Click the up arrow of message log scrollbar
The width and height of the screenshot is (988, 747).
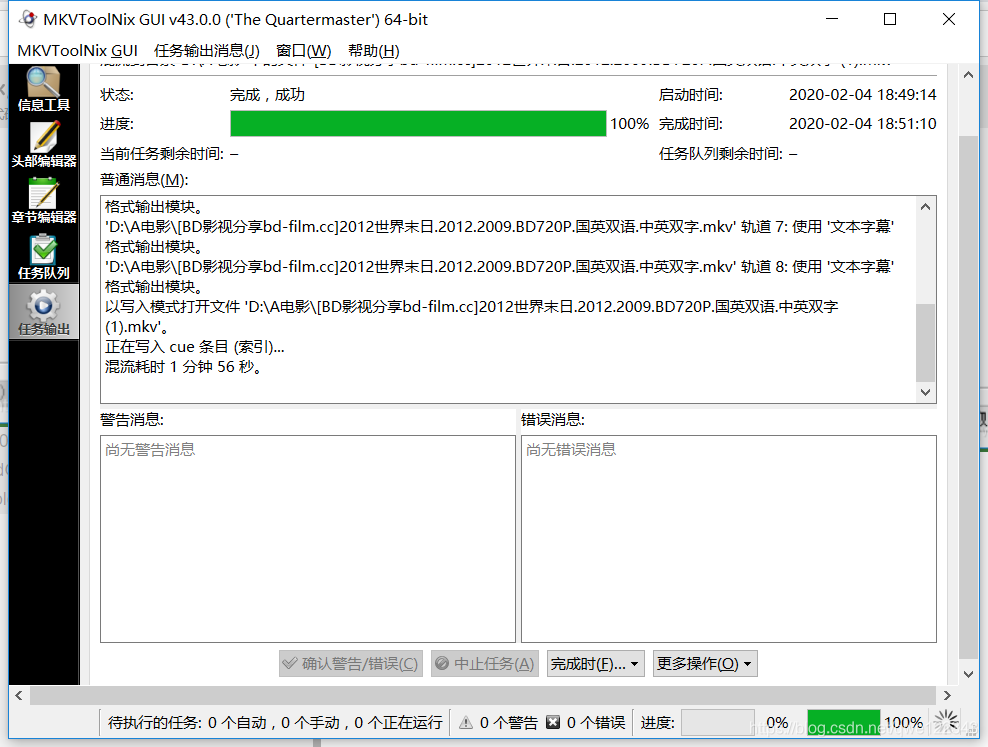925,207
